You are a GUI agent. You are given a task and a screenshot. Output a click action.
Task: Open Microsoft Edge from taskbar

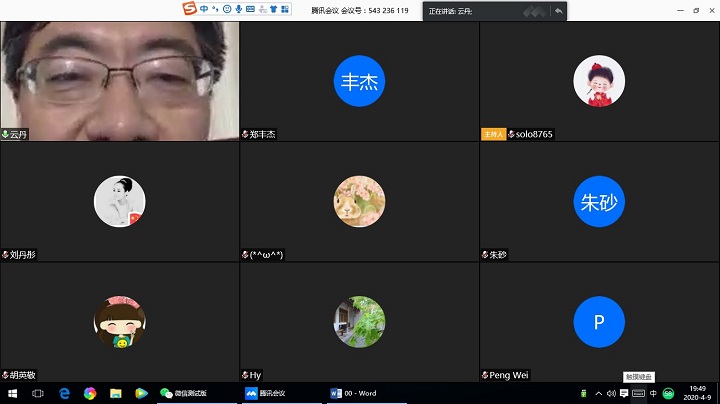(x=63, y=393)
